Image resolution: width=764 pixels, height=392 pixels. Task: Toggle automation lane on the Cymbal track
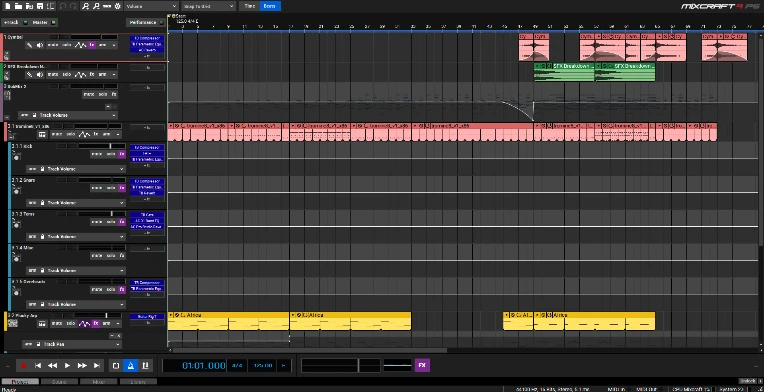coord(81,45)
